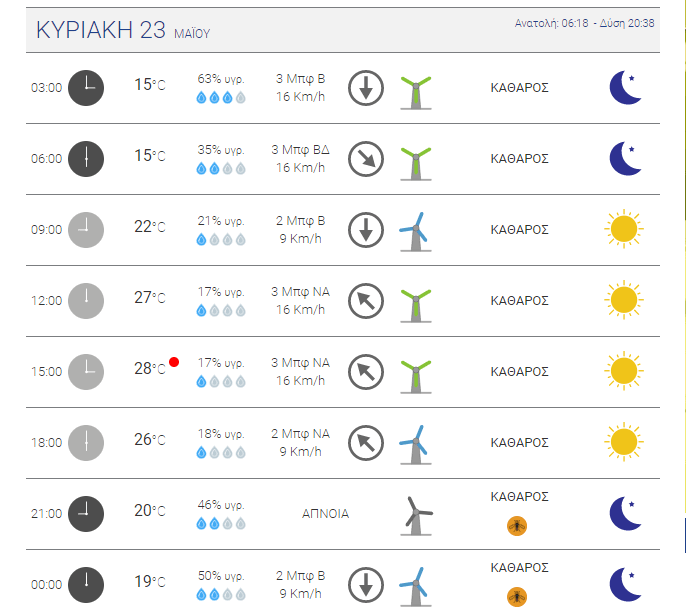This screenshot has height=609, width=686.
Task: Click the clock icon for 03:00
Action: click(x=86, y=88)
